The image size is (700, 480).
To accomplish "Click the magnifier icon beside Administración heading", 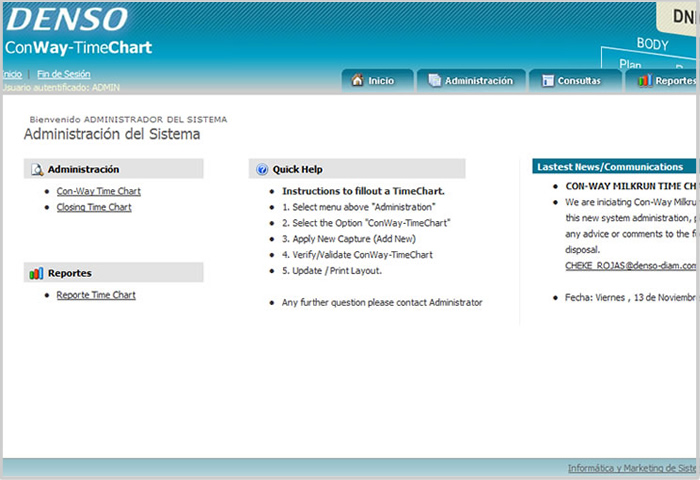I will [37, 170].
